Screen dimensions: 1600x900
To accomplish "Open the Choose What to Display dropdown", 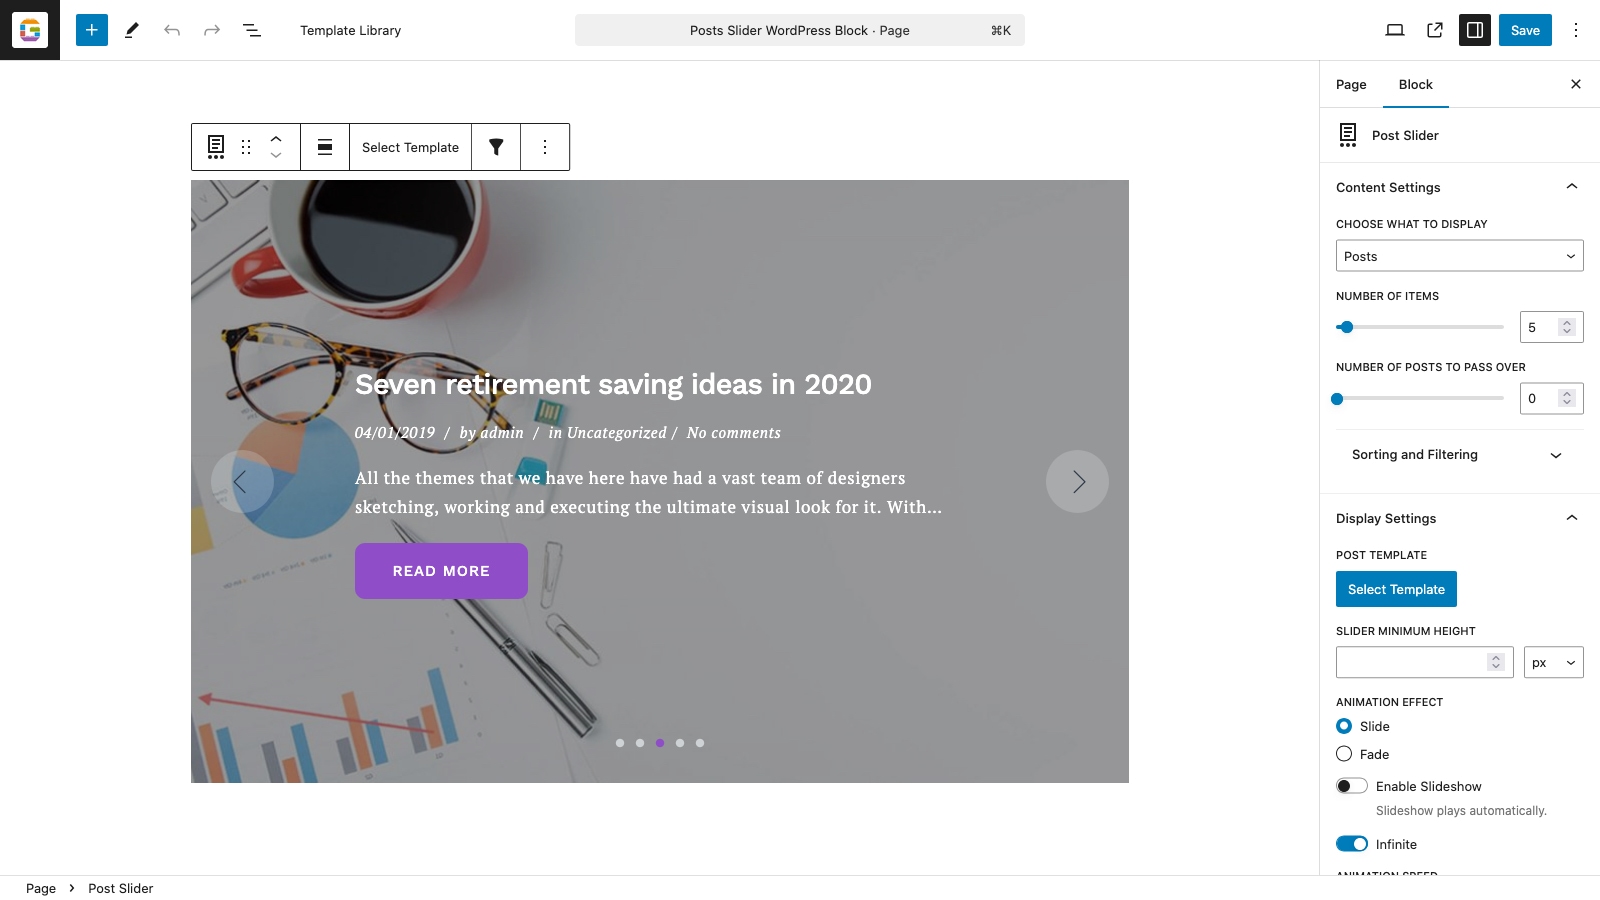I will click(1460, 256).
